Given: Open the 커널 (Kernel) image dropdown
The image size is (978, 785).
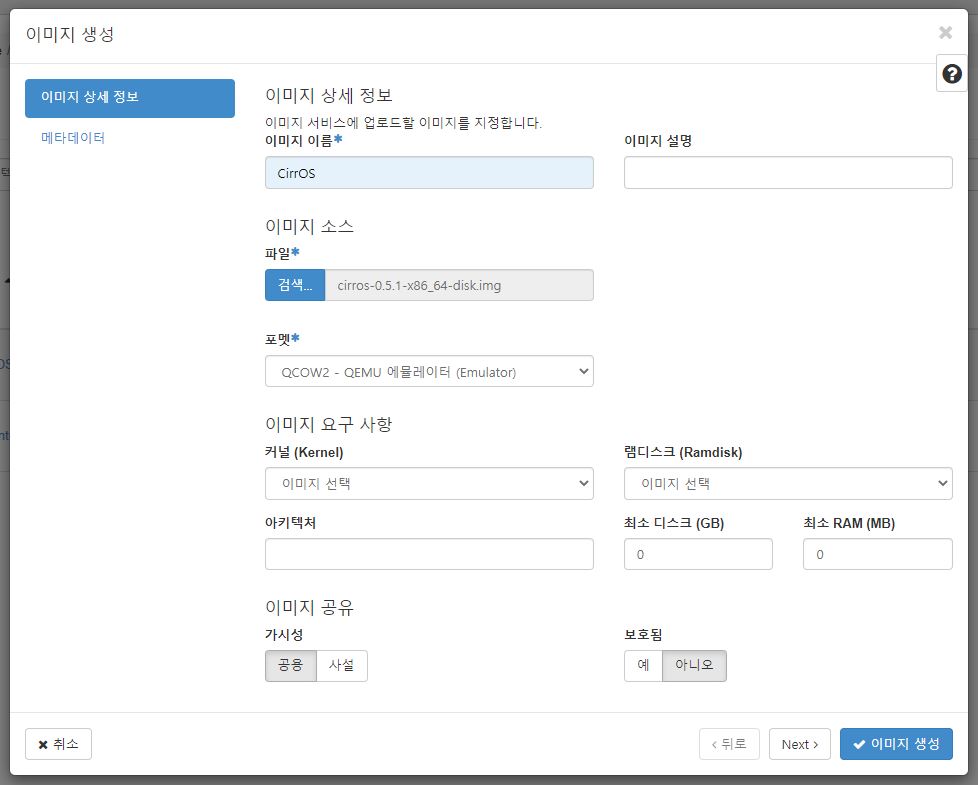Looking at the screenshot, I should (429, 483).
